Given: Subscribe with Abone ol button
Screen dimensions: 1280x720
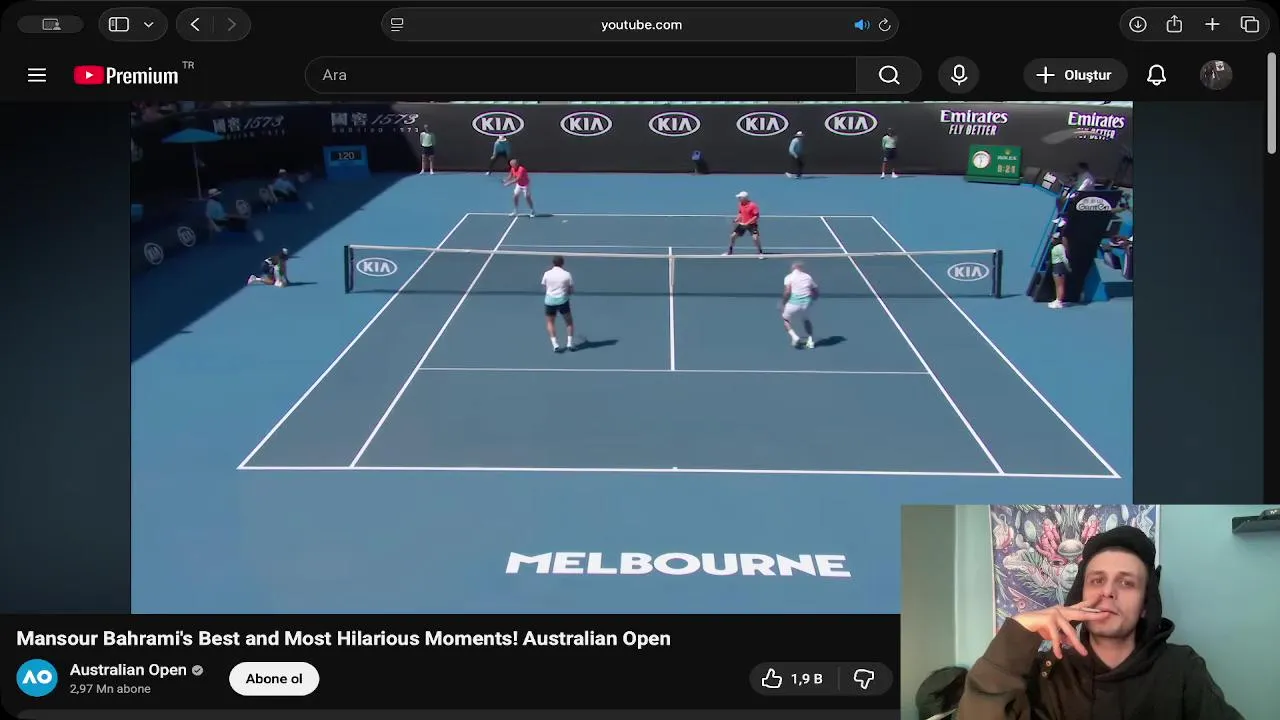Looking at the screenshot, I should click(x=274, y=679).
